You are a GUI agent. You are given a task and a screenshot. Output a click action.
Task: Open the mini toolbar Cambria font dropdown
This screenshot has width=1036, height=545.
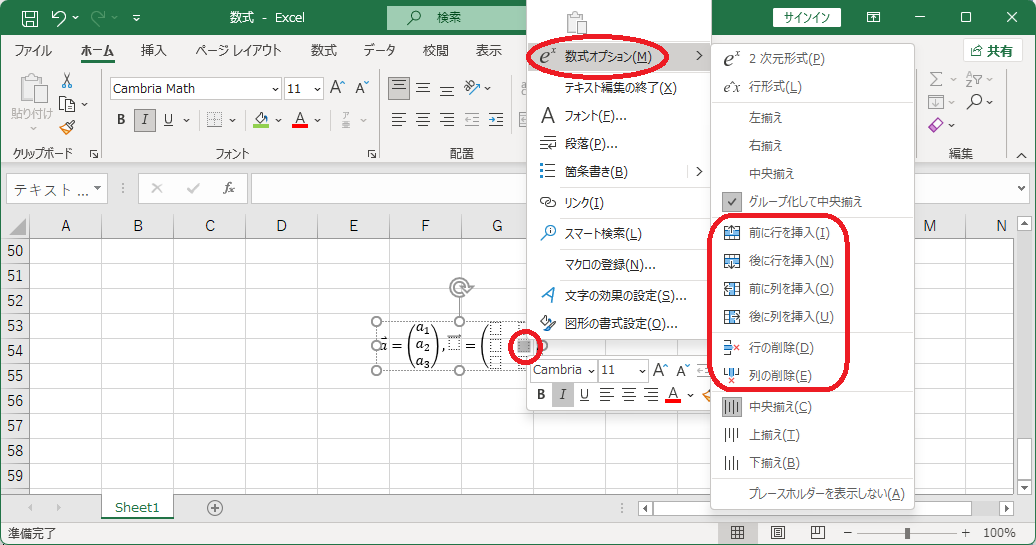tap(591, 371)
